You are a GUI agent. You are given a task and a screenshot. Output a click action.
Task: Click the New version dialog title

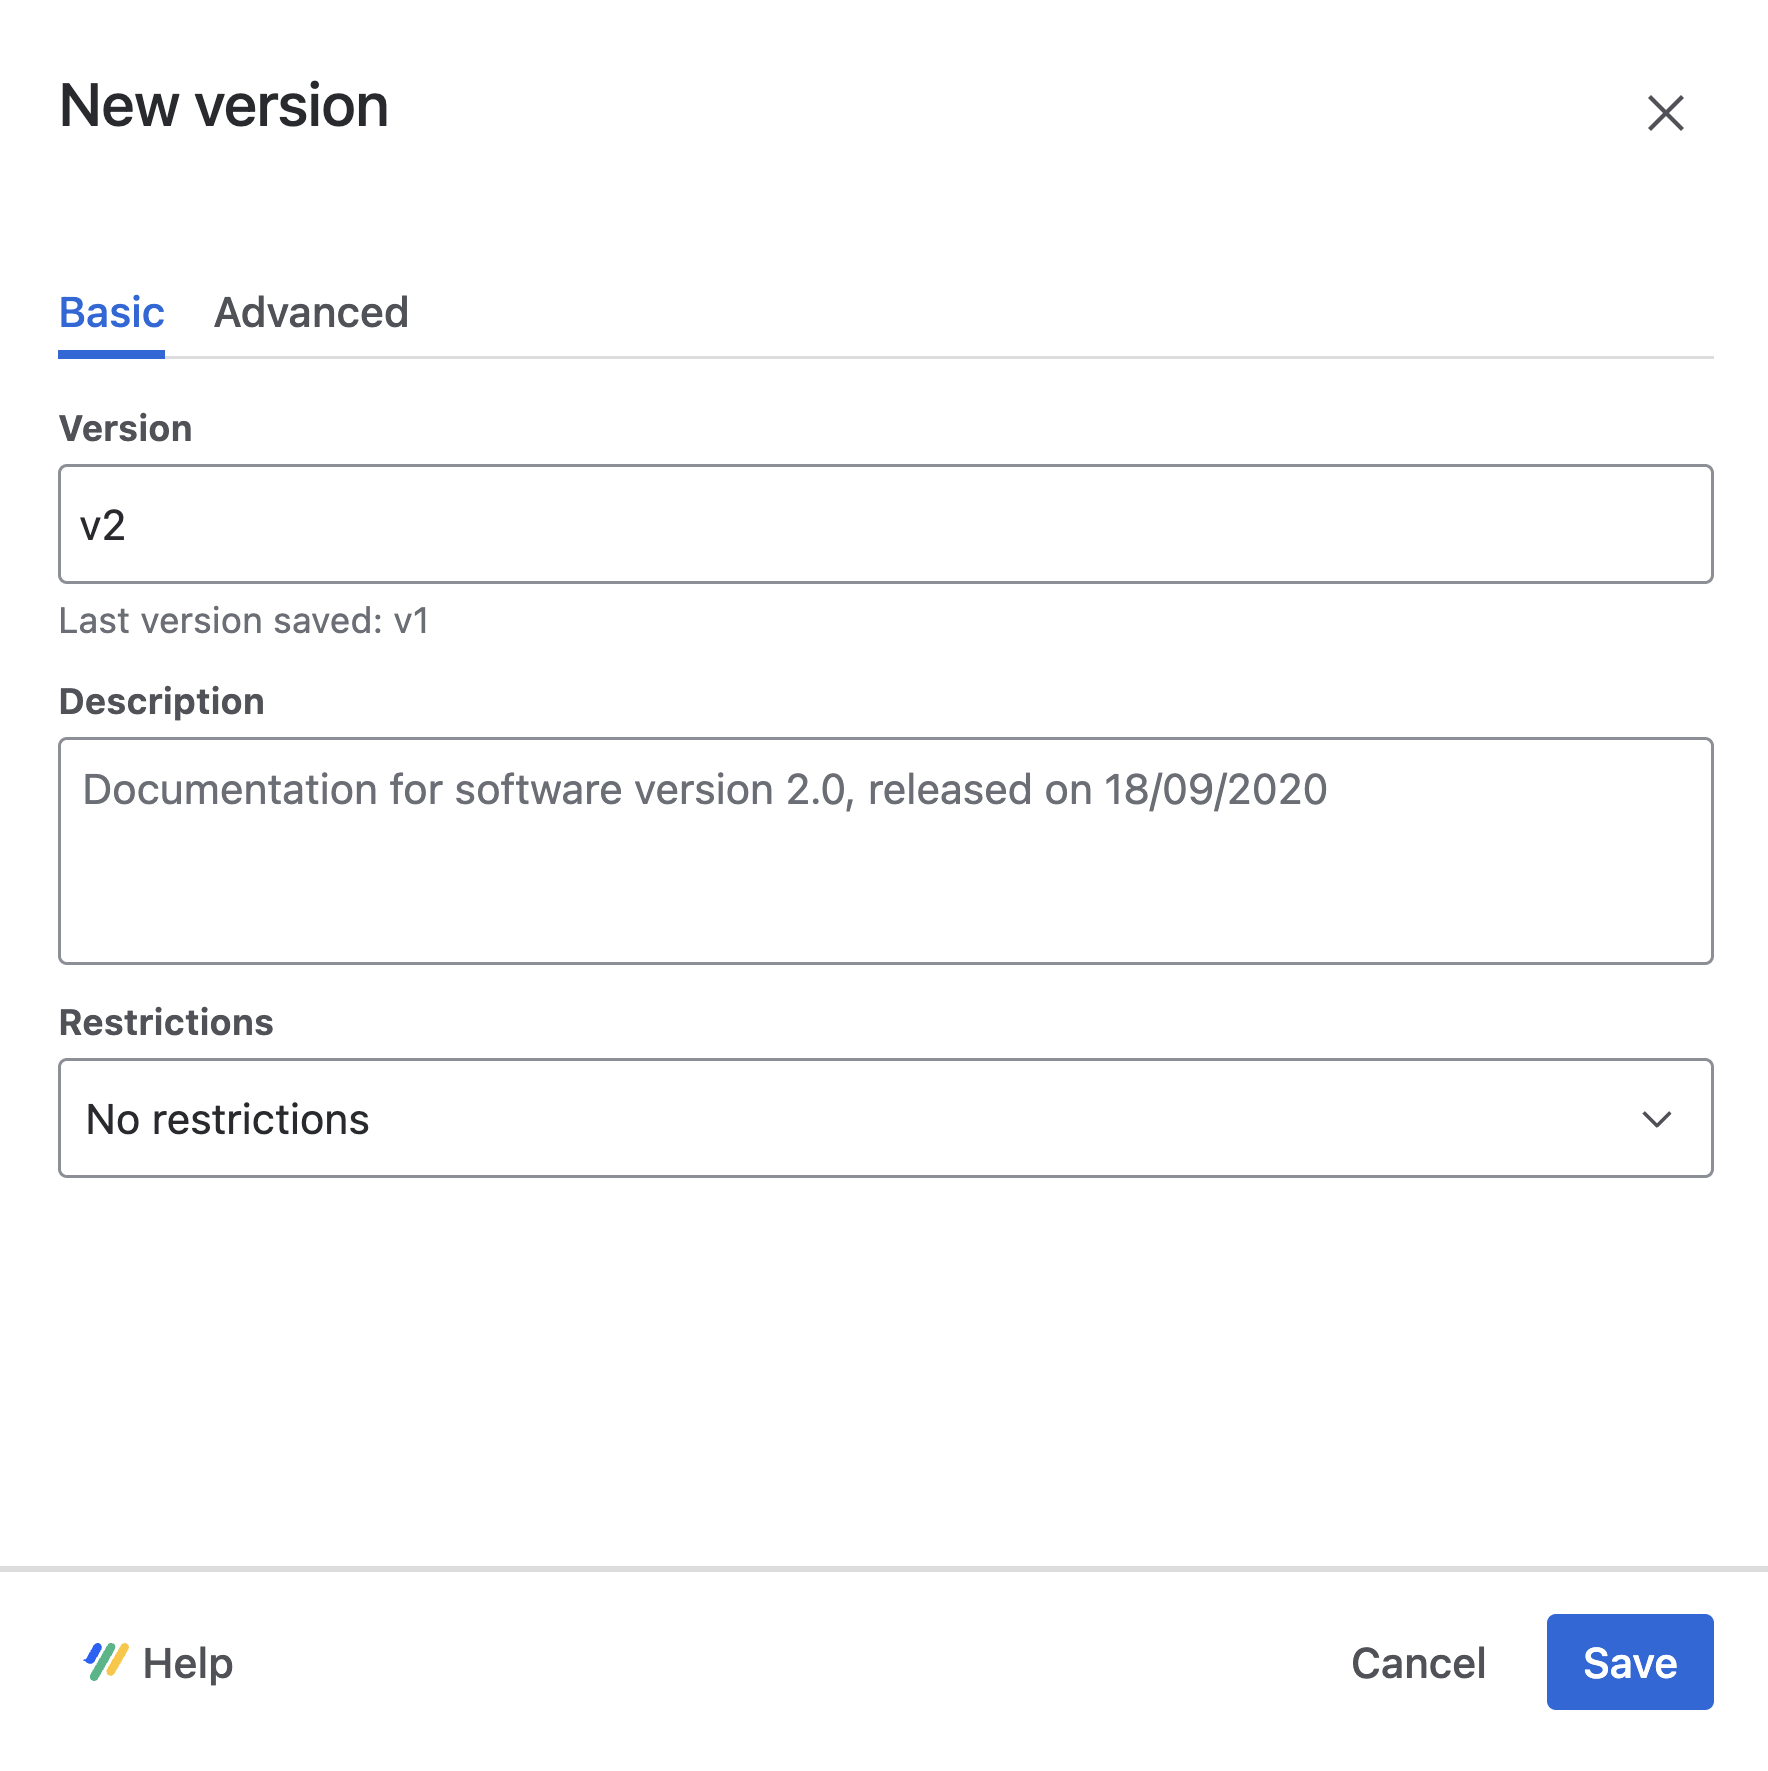[x=222, y=104]
